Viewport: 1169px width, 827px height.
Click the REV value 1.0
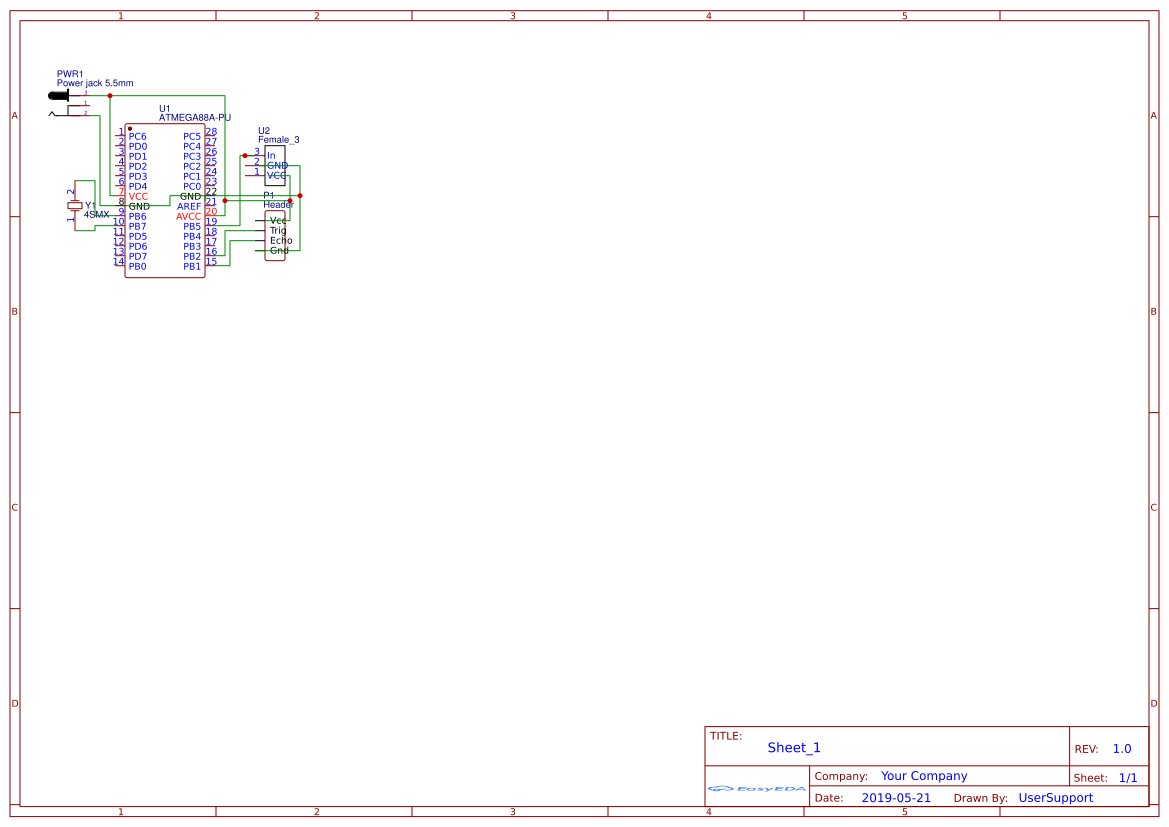pyautogui.click(x=1121, y=747)
